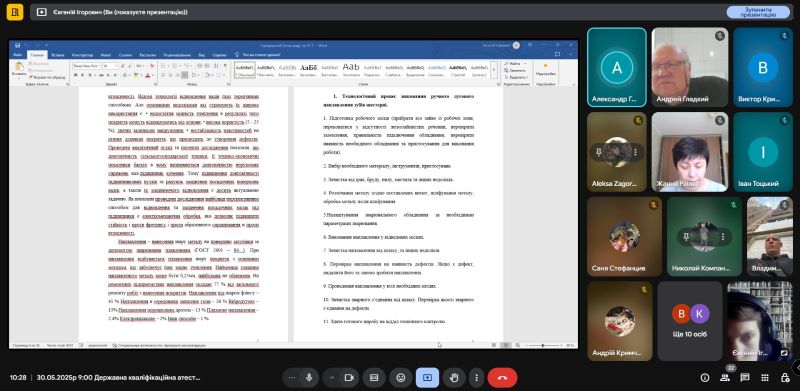Open the three-dot more options menu
The image size is (800, 391).
coord(476,378)
